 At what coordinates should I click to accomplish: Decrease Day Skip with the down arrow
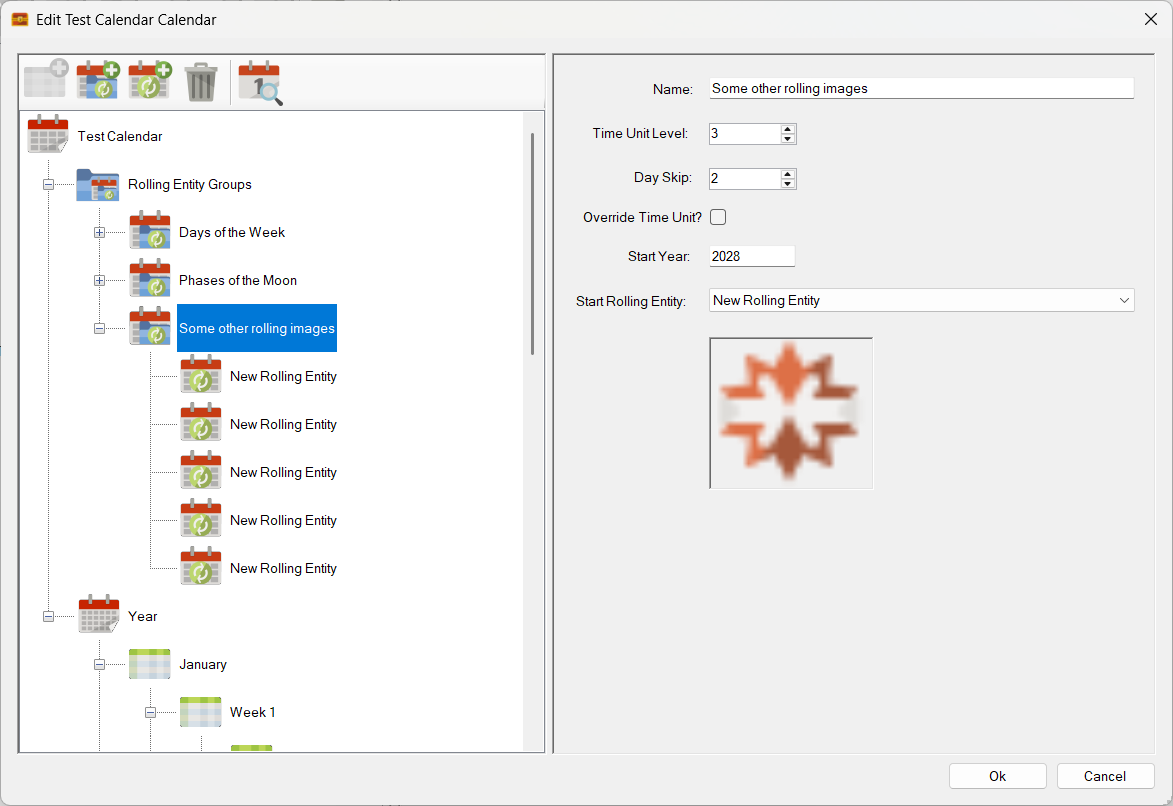click(x=788, y=183)
